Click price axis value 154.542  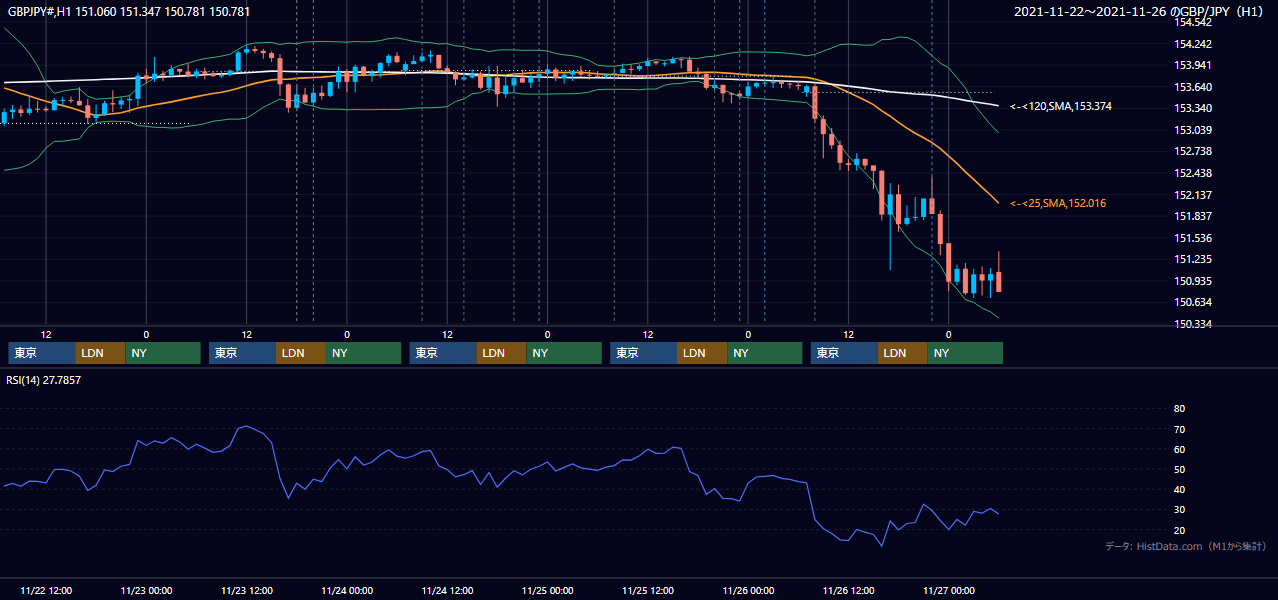1193,22
